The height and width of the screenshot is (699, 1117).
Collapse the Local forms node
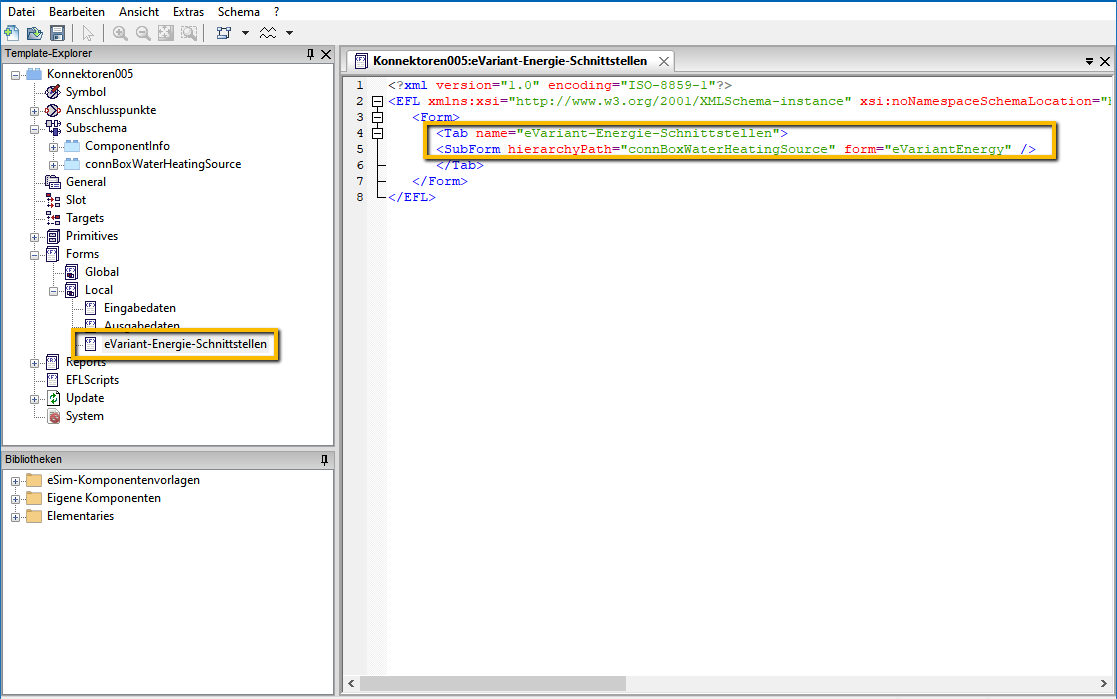tap(53, 291)
